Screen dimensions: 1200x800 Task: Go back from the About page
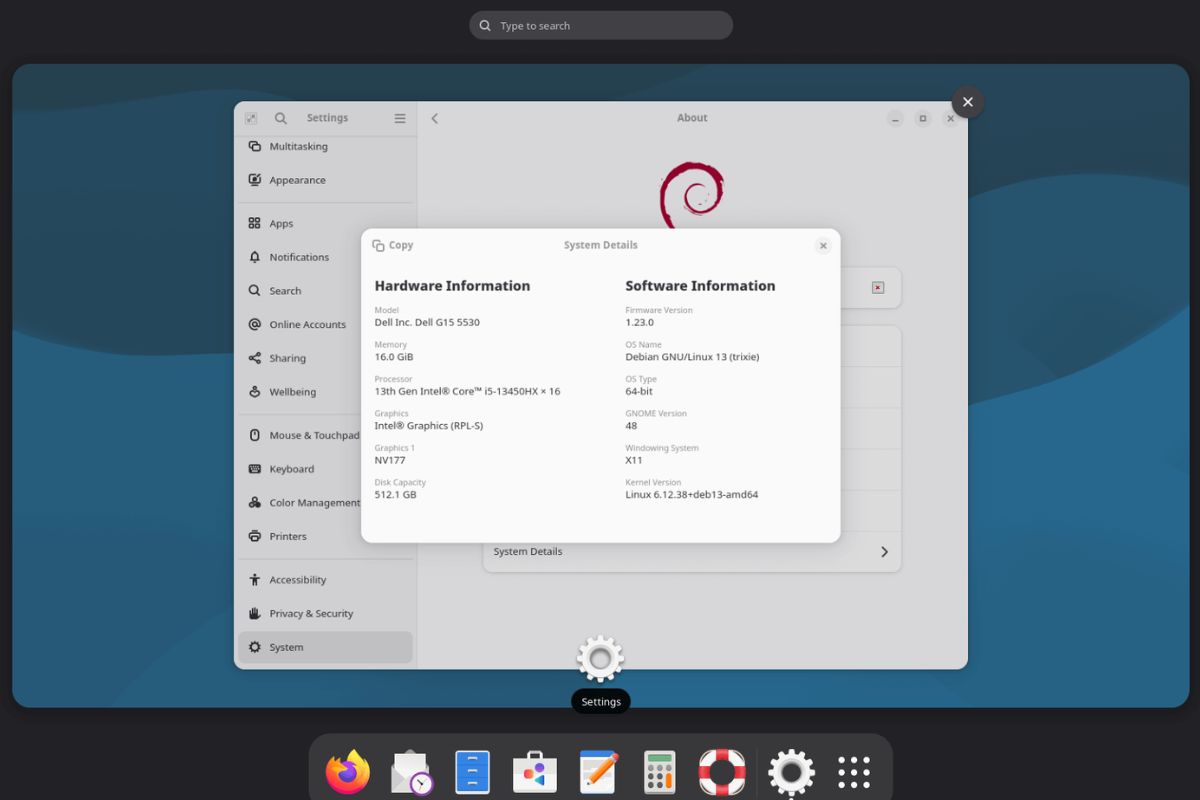click(x=435, y=118)
